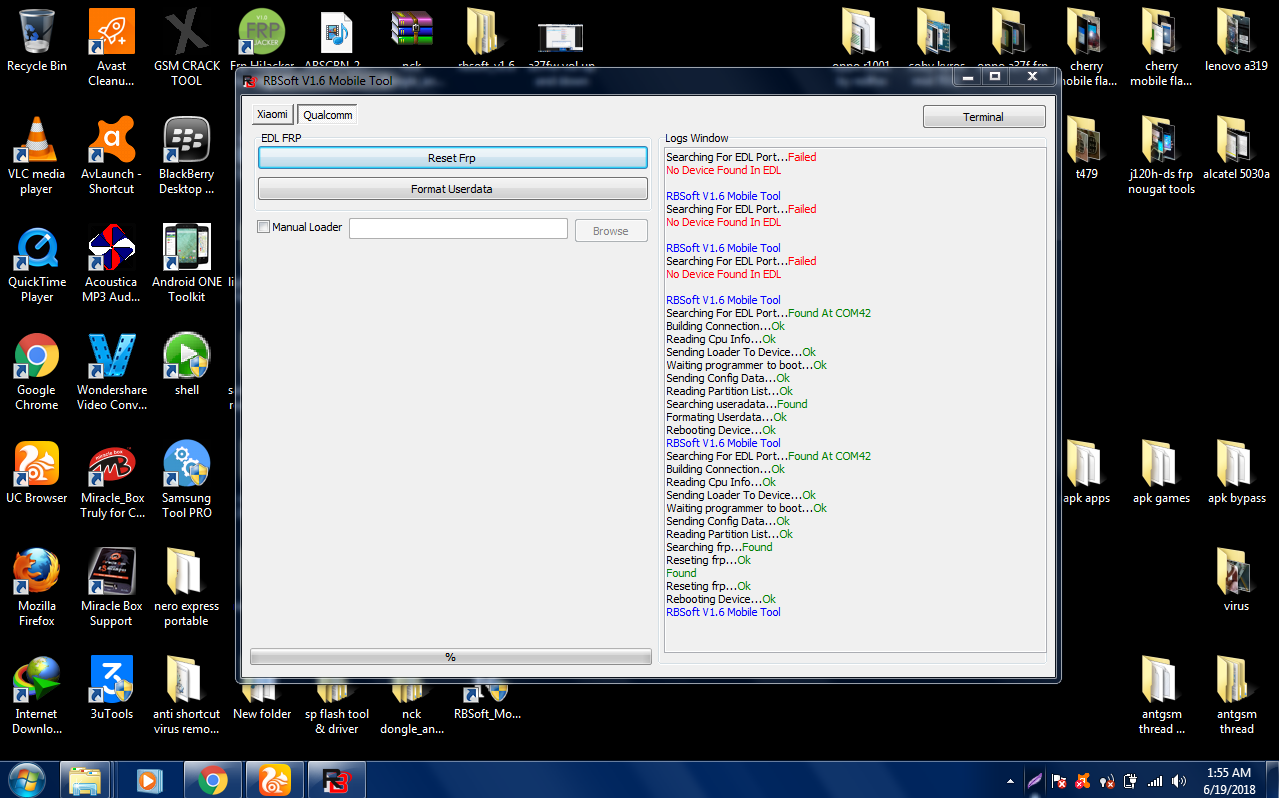Select the GSM CRACK TOOL icon

tap(187, 47)
